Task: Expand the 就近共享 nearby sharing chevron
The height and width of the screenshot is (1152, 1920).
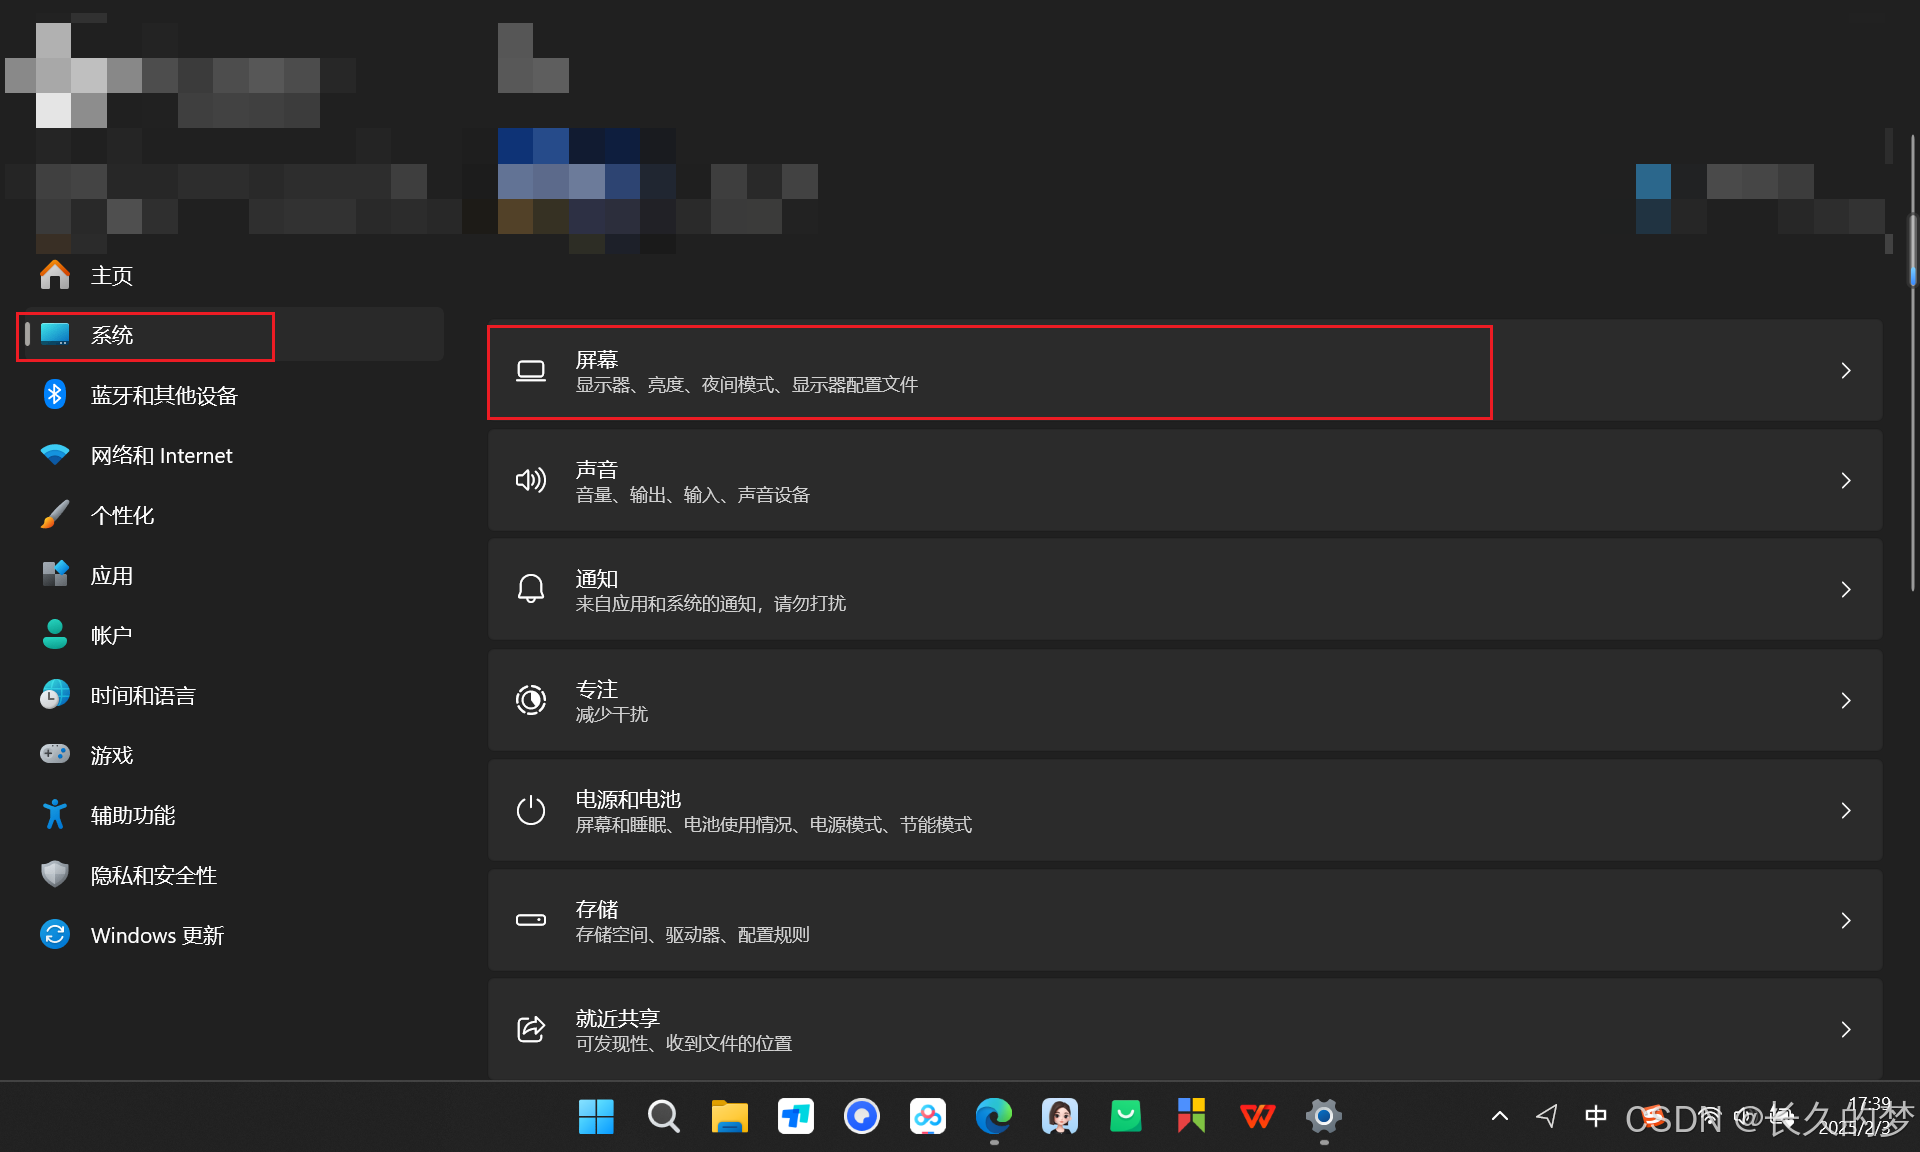Action: pos(1846,1030)
